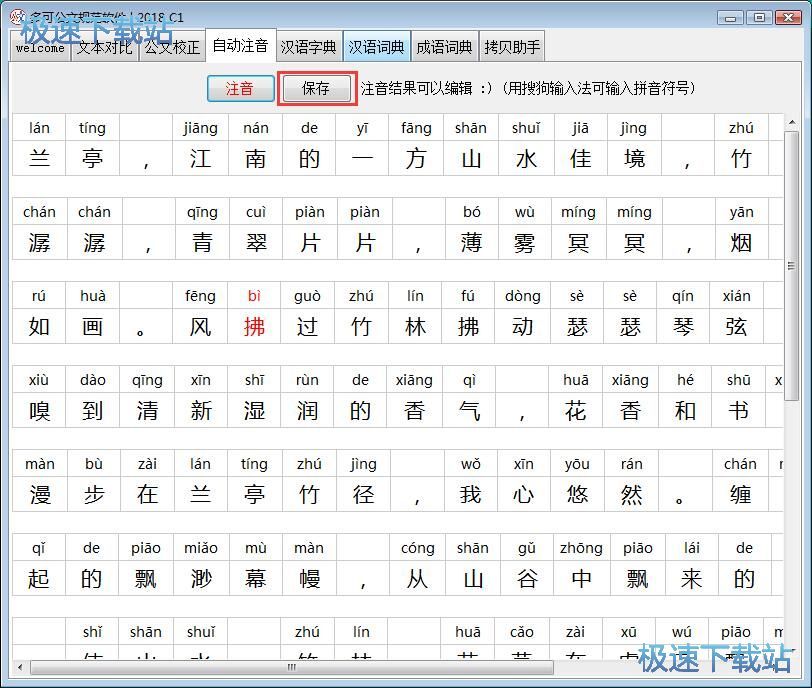Click the 注音 button
Viewport: 812px width, 688px height.
[x=240, y=88]
